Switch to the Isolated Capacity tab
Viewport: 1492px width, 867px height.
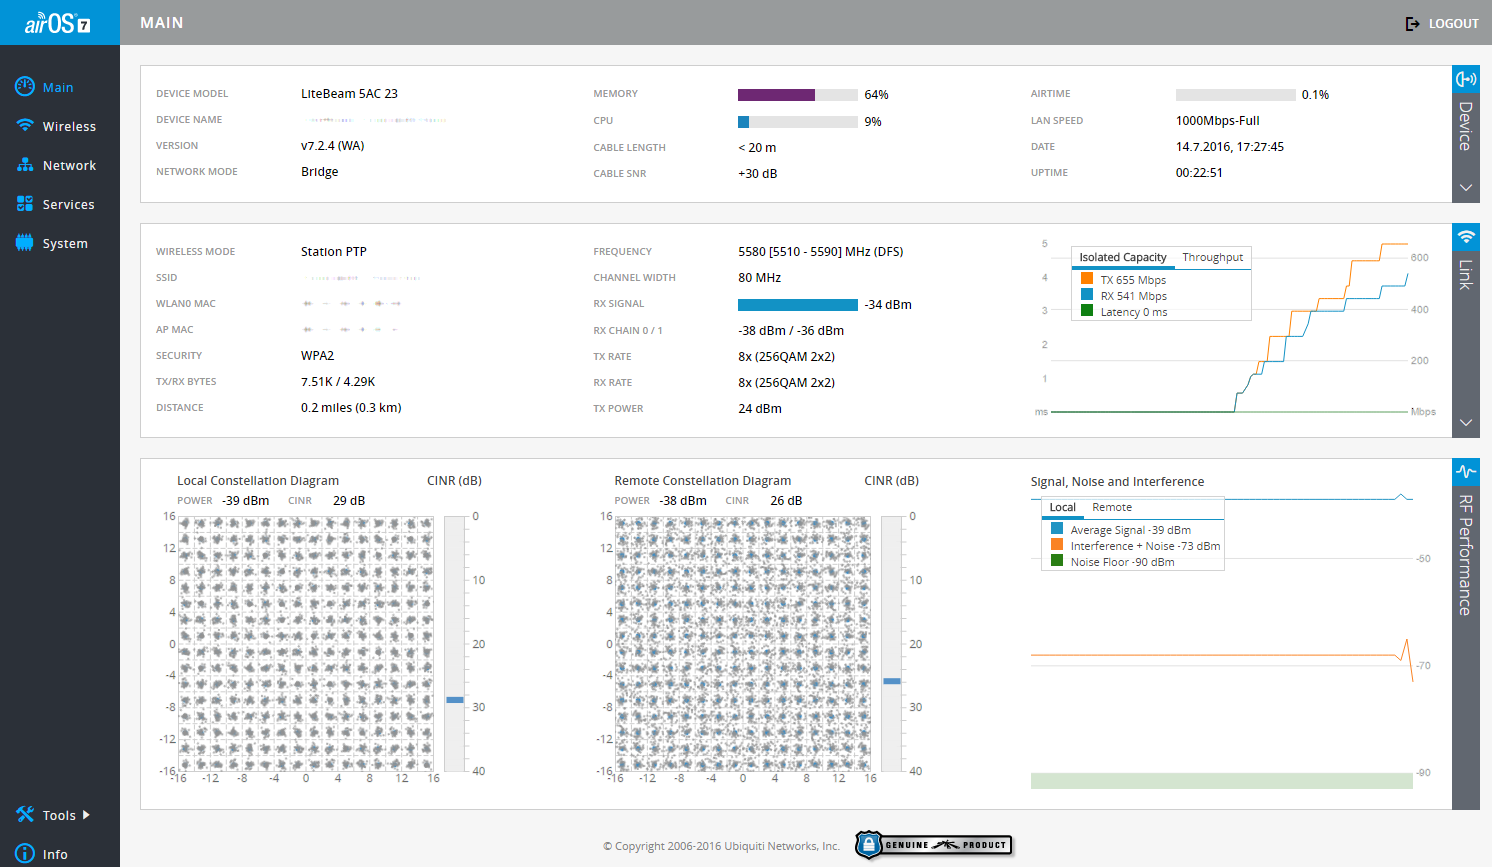(1123, 257)
